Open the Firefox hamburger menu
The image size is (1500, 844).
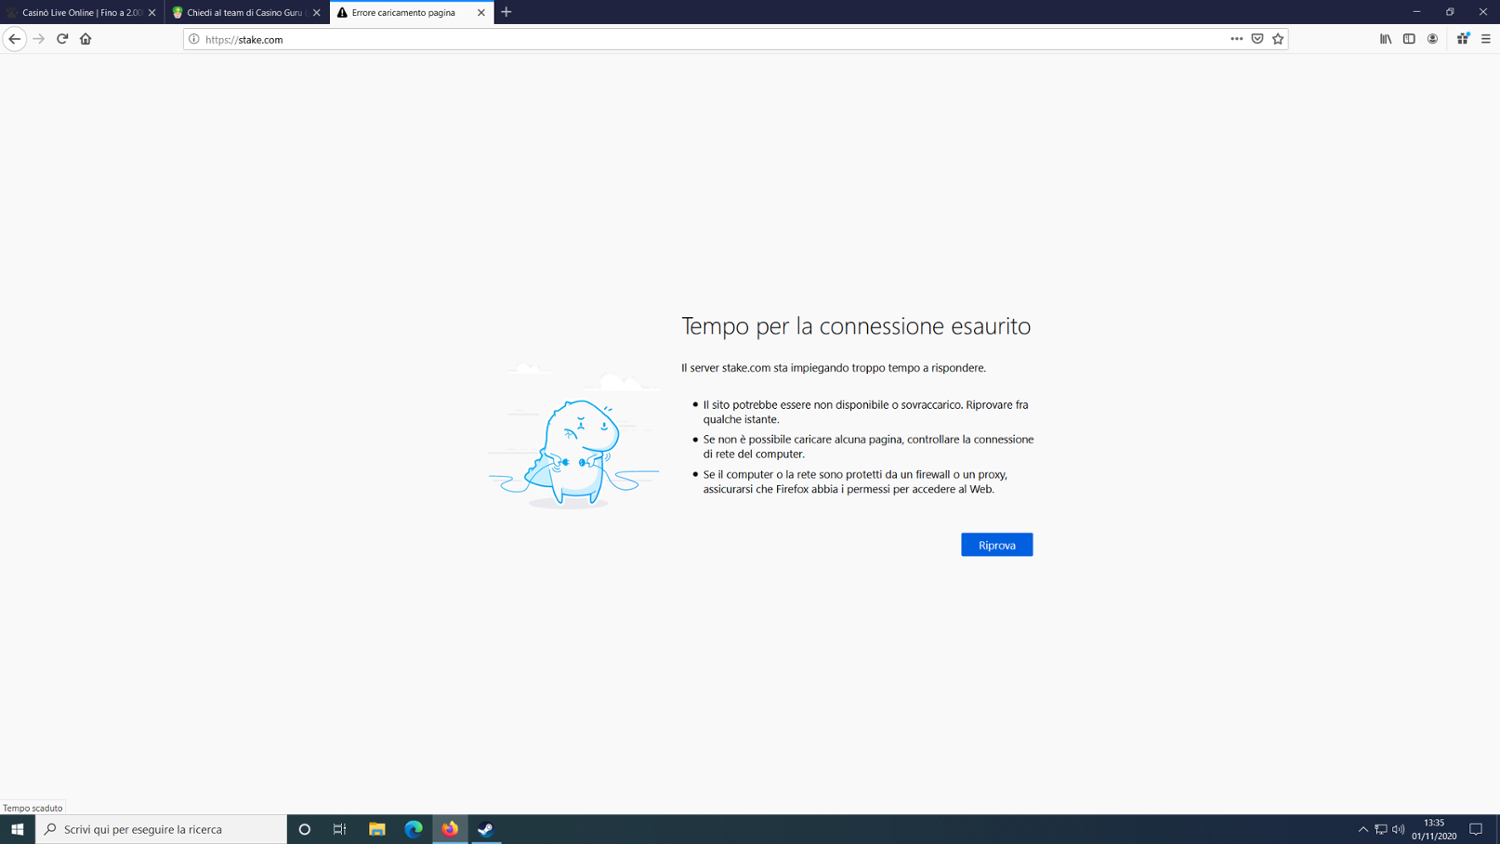(1486, 39)
